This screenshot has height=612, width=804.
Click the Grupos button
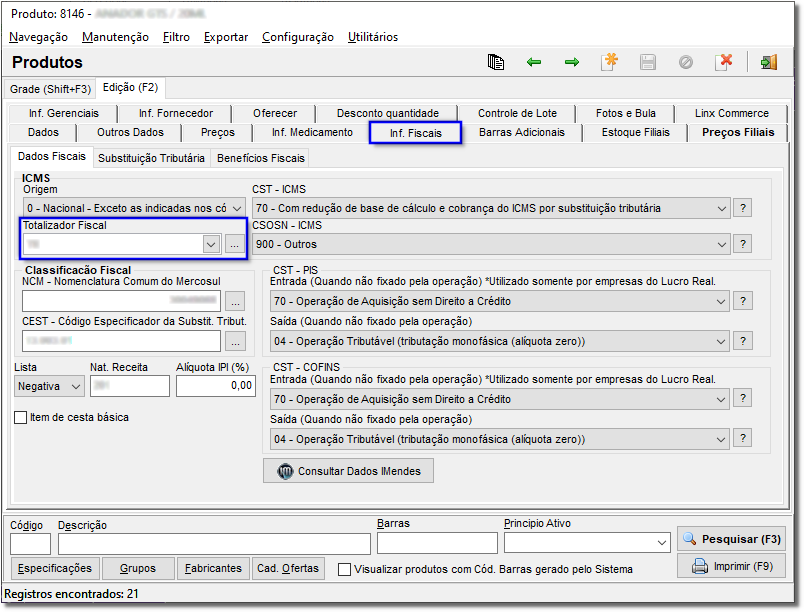click(x=137, y=568)
